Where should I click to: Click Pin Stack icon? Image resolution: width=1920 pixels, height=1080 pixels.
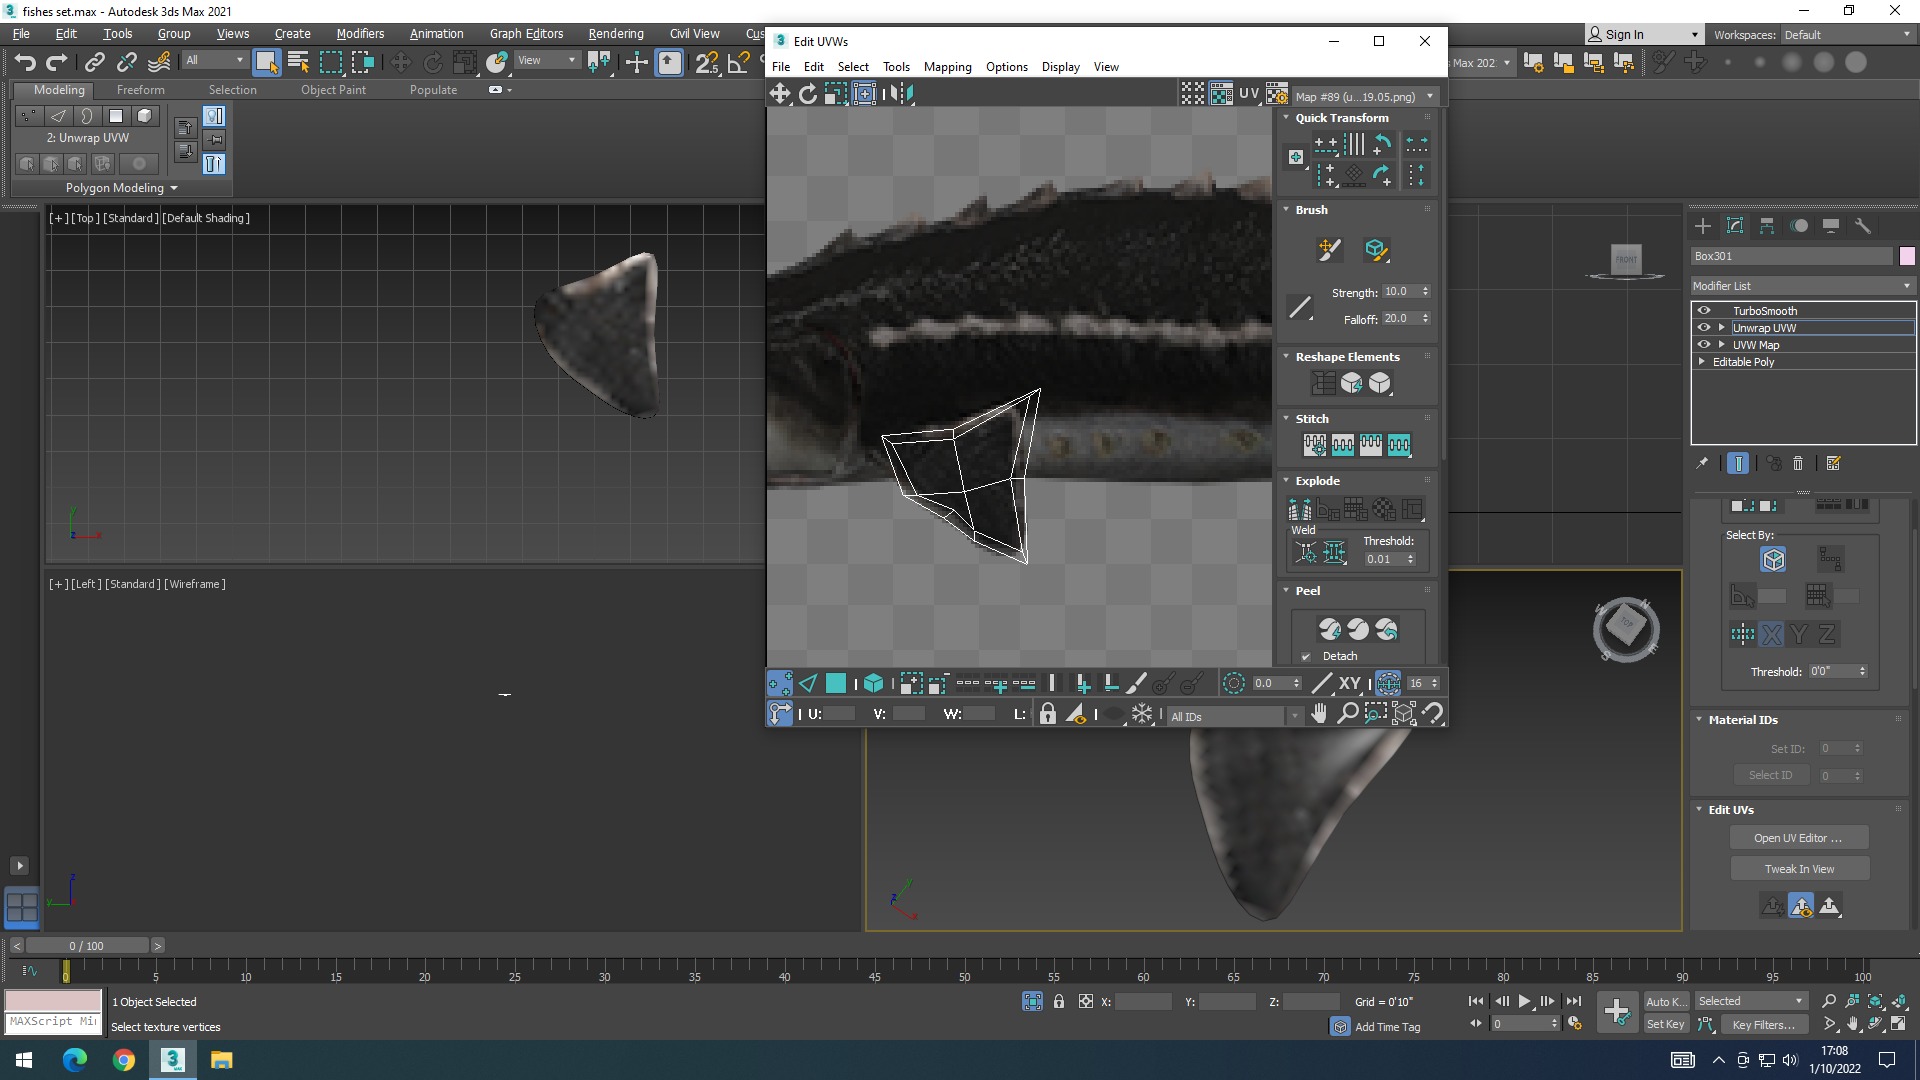[1702, 463]
